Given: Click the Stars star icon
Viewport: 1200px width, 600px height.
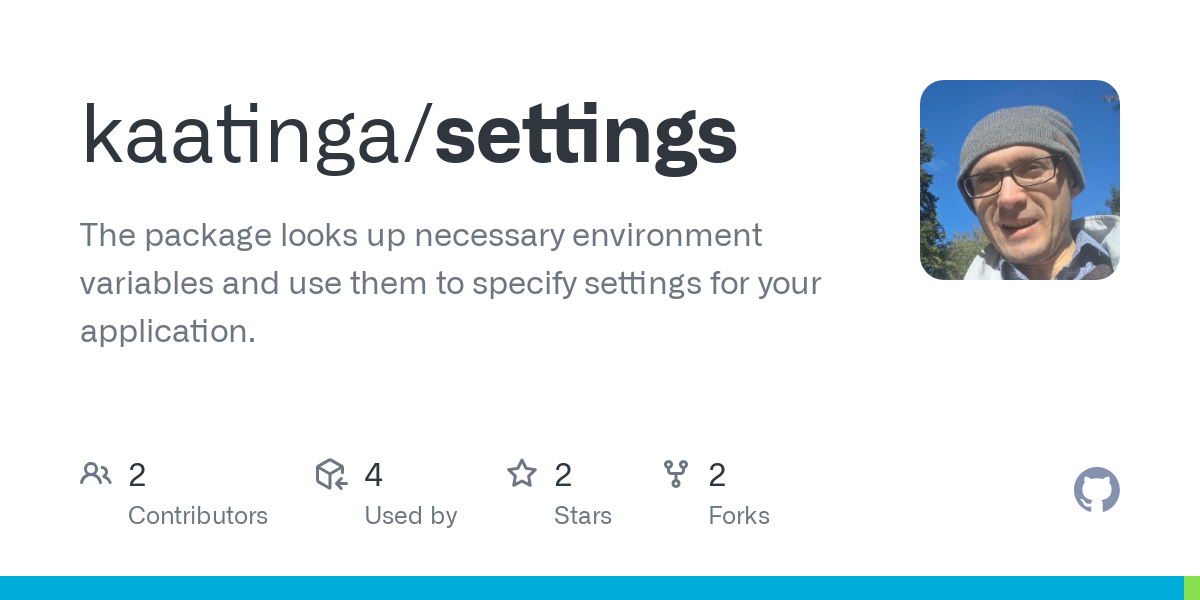Looking at the screenshot, I should 522,474.
